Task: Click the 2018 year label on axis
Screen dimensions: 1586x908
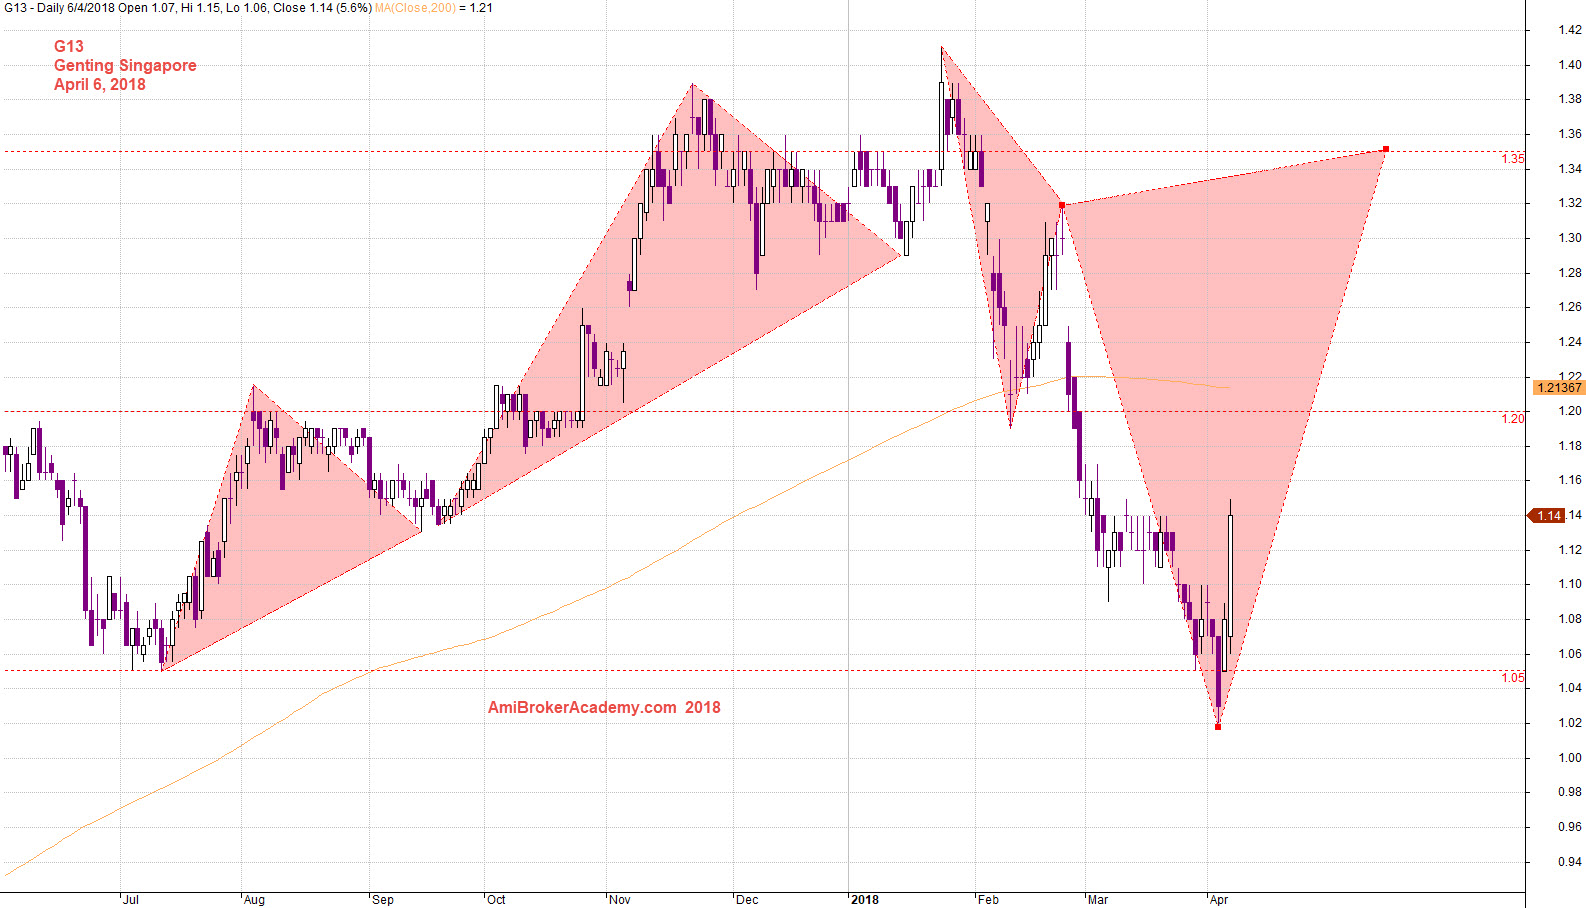Action: pyautogui.click(x=865, y=900)
